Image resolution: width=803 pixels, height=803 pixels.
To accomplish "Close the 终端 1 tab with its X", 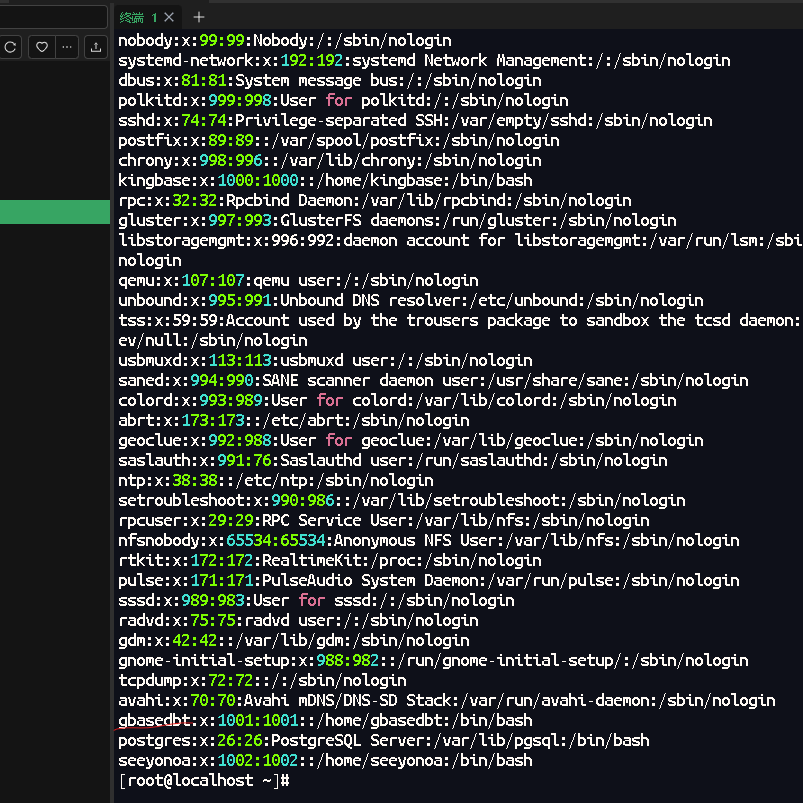I will click(169, 17).
